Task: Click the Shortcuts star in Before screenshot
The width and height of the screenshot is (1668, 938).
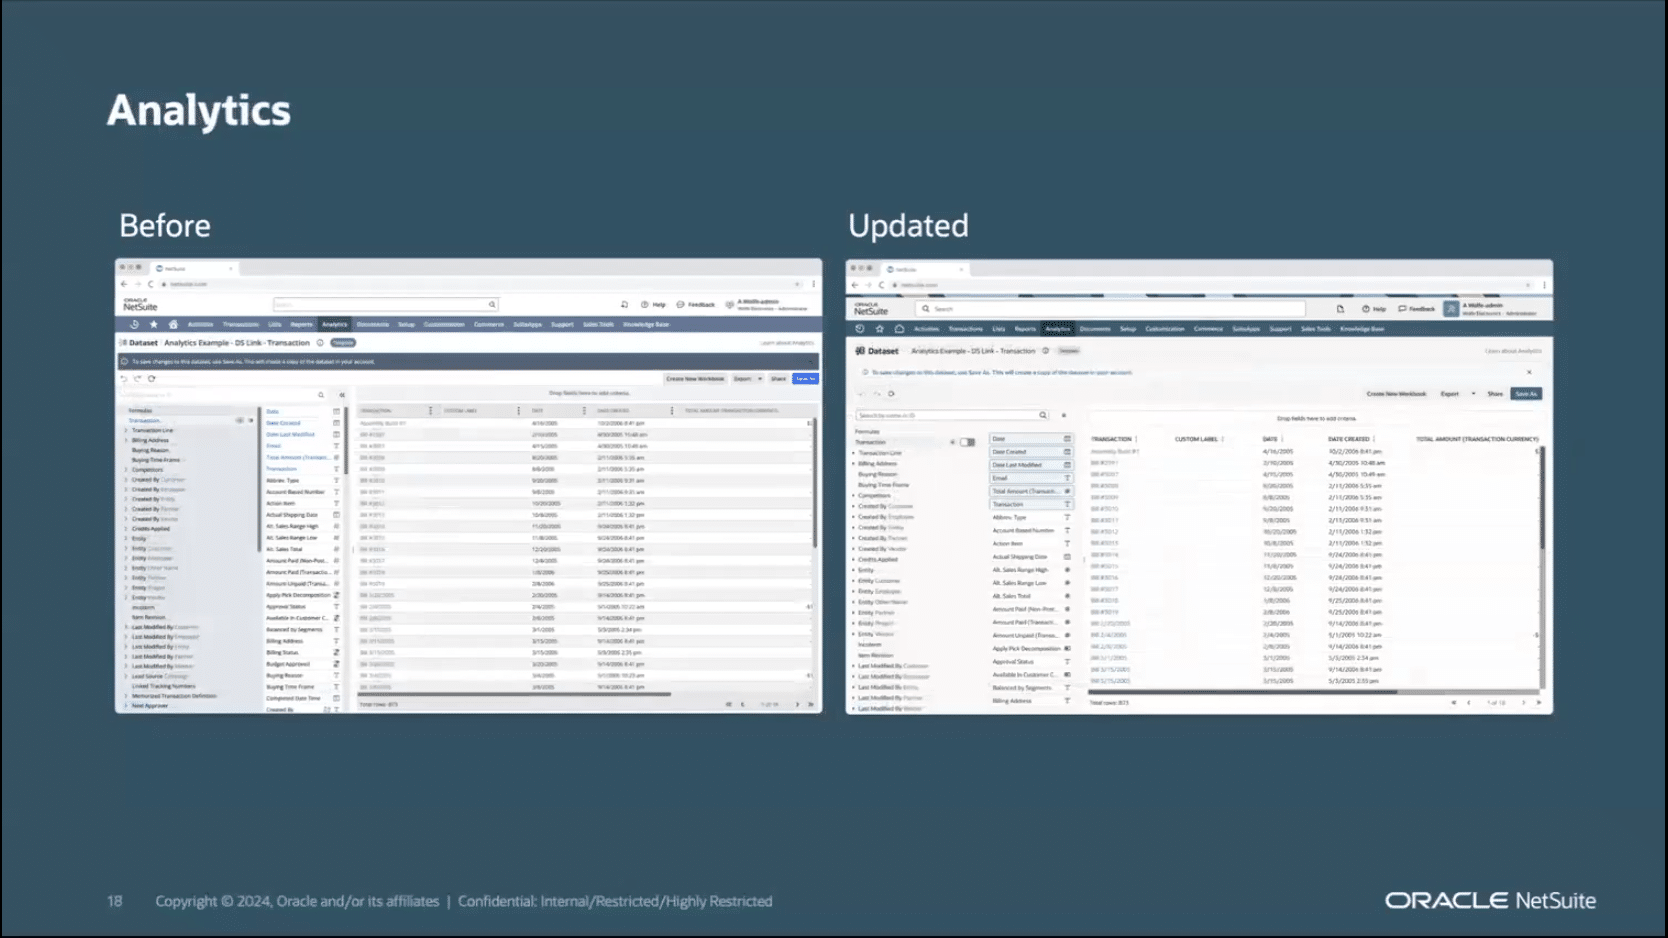Action: pos(153,324)
